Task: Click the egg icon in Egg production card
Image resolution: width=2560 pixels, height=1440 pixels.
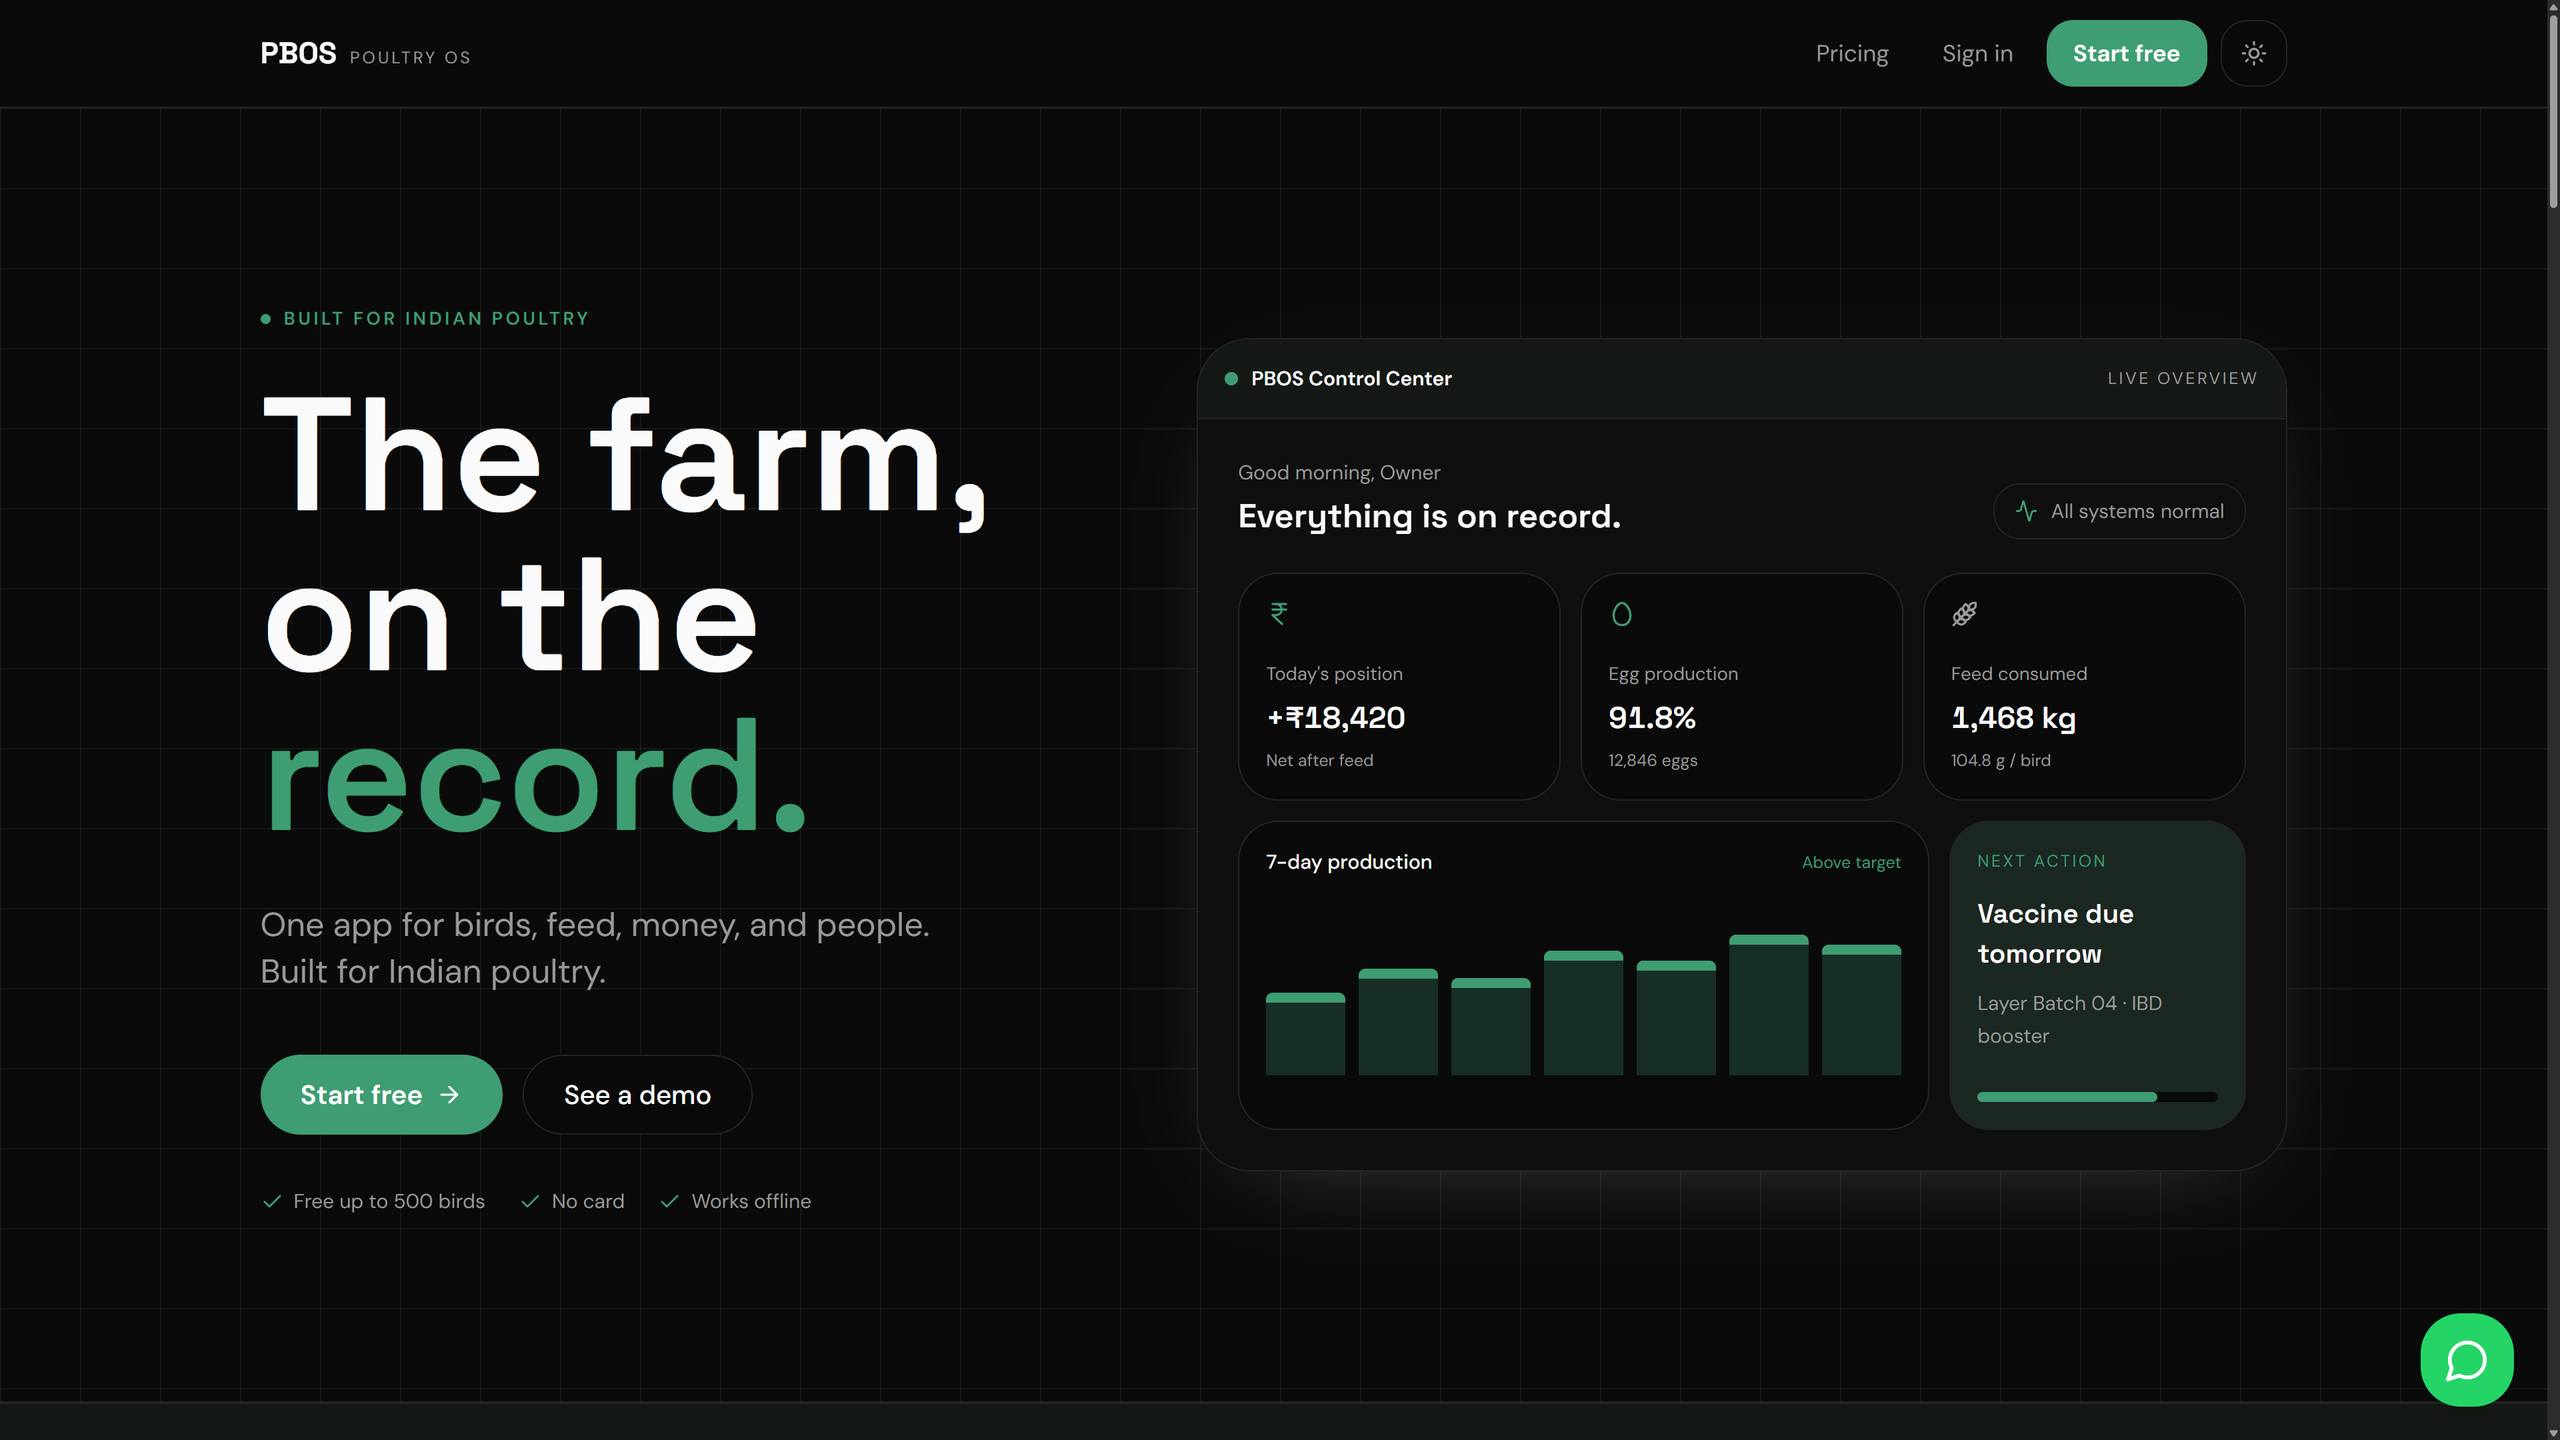Action: pyautogui.click(x=1621, y=613)
